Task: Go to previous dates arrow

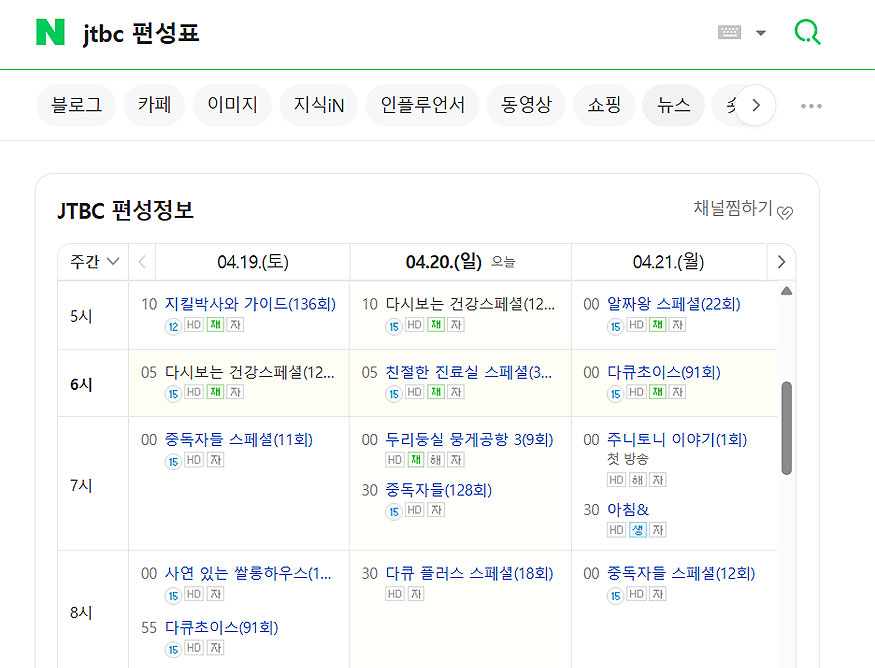Action: point(142,262)
